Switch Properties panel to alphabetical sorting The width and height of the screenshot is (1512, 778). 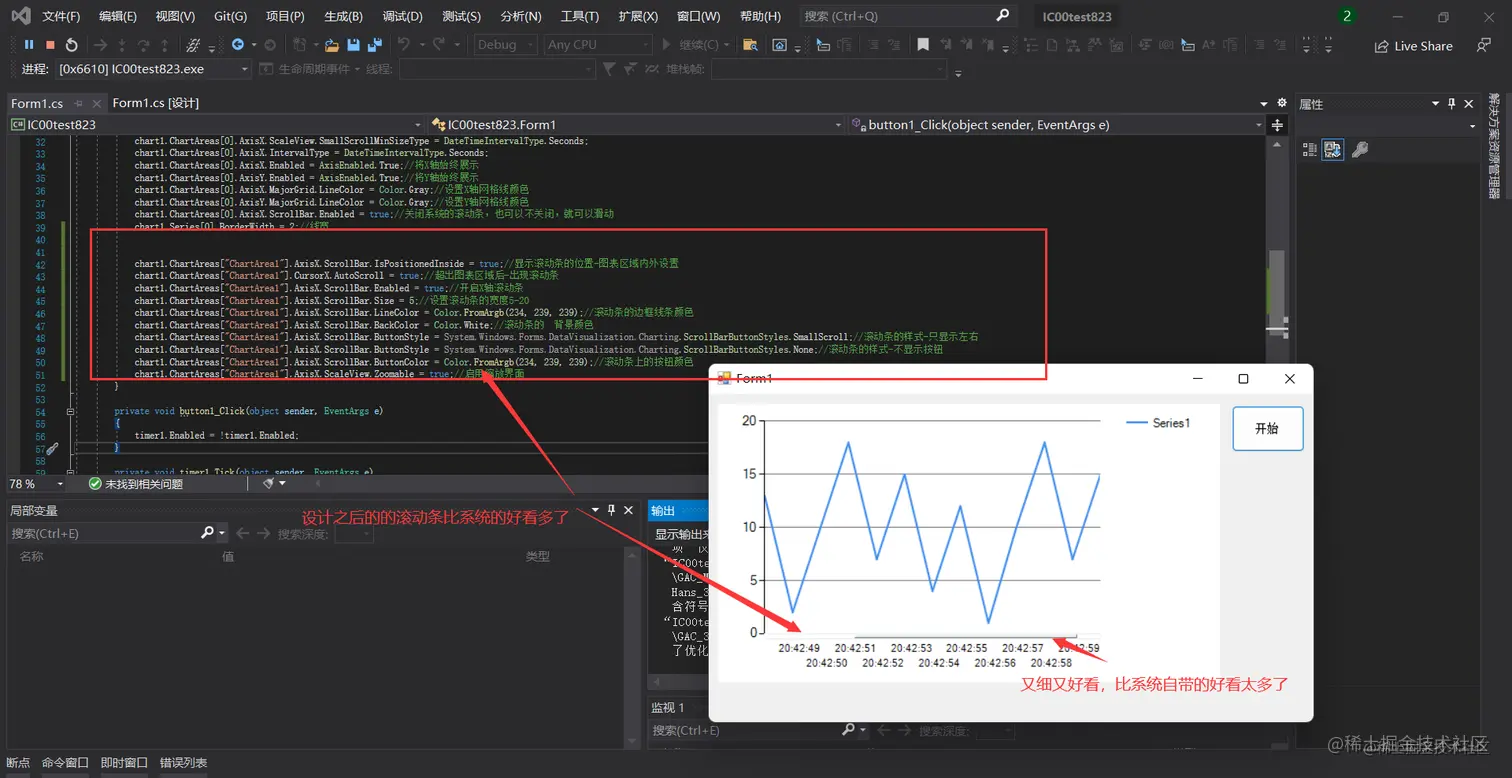coord(1333,149)
